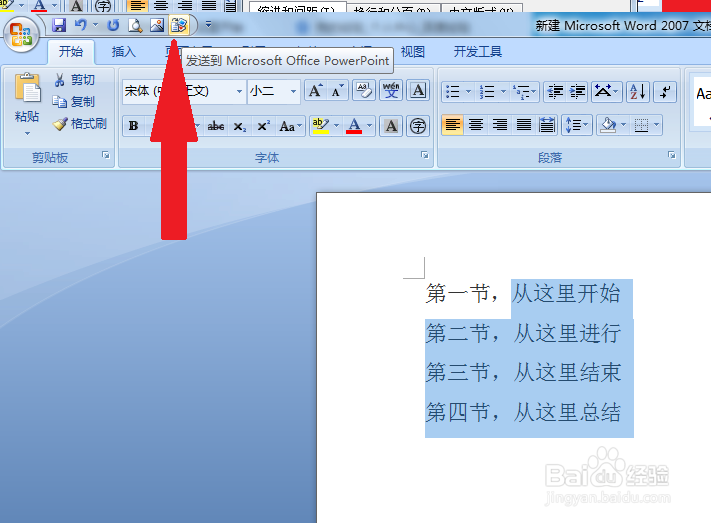
Task: Expand the 粘贴 options arrow
Action: coord(27,133)
